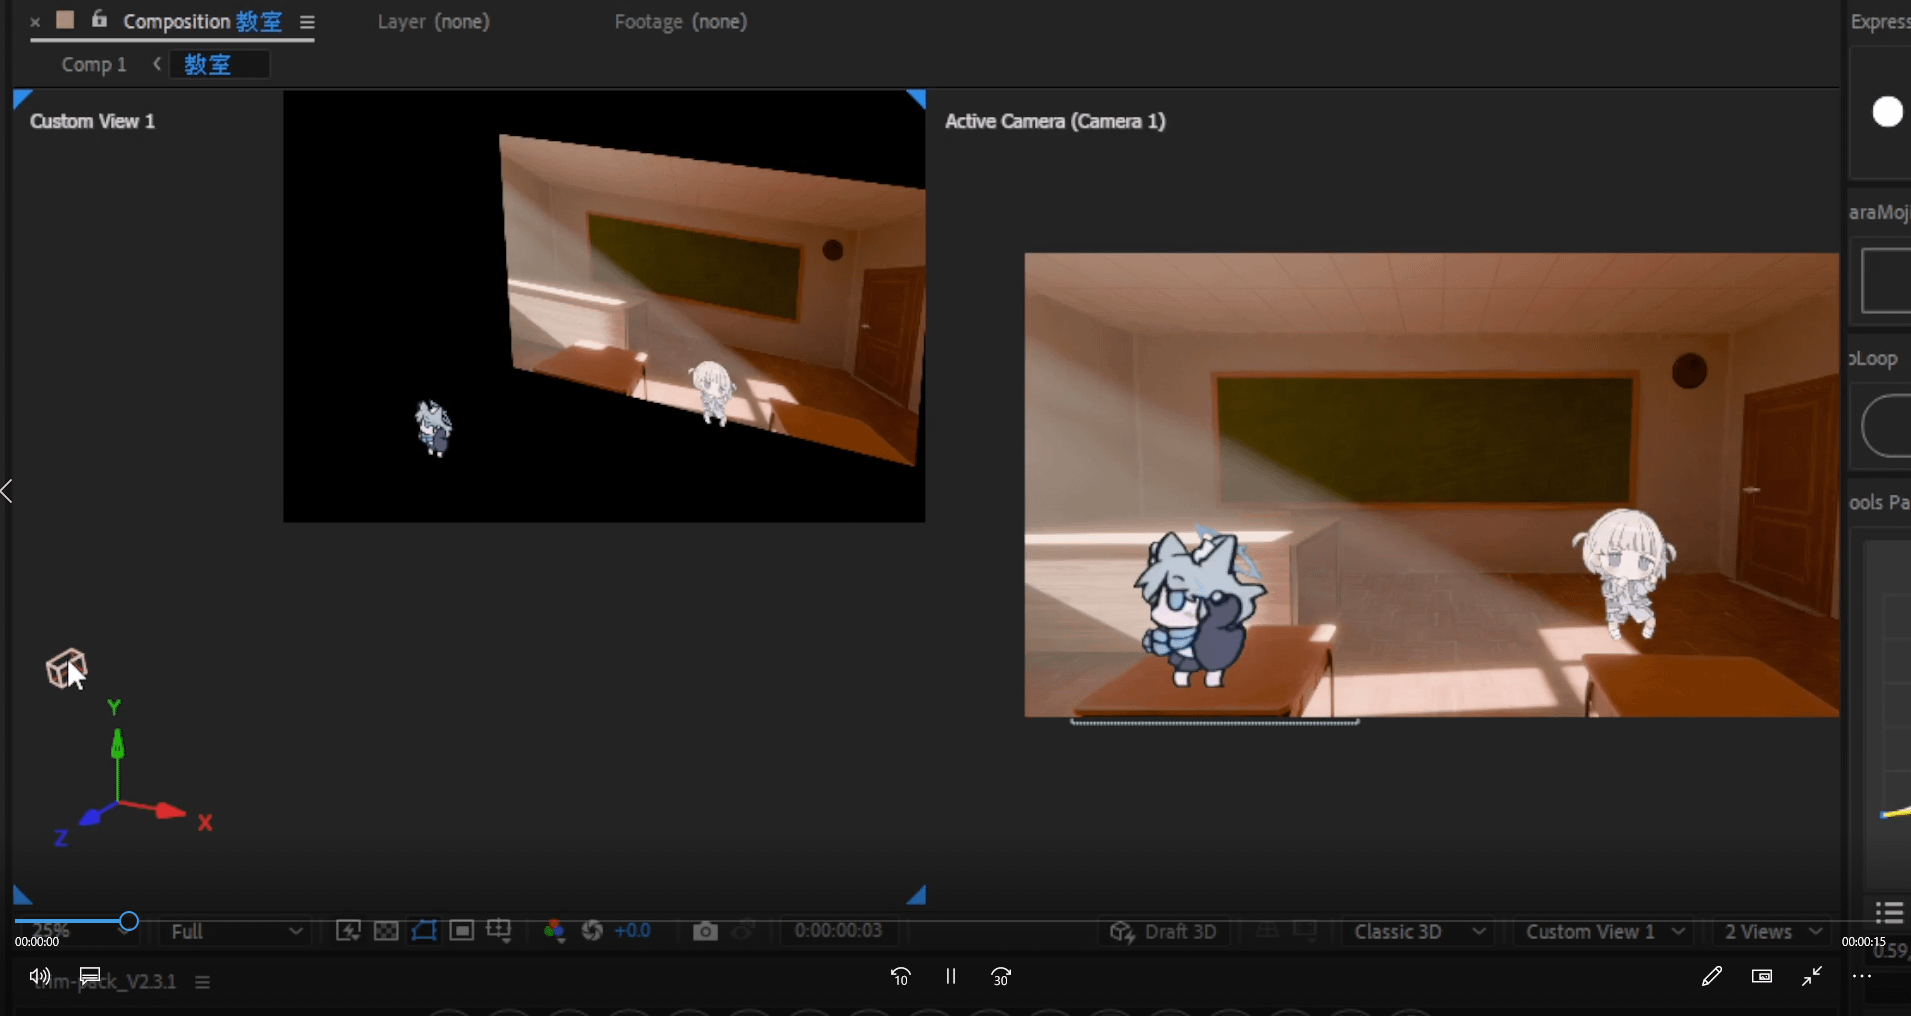Open the Footage (none) tab
The height and width of the screenshot is (1016, 1911).
(680, 22)
